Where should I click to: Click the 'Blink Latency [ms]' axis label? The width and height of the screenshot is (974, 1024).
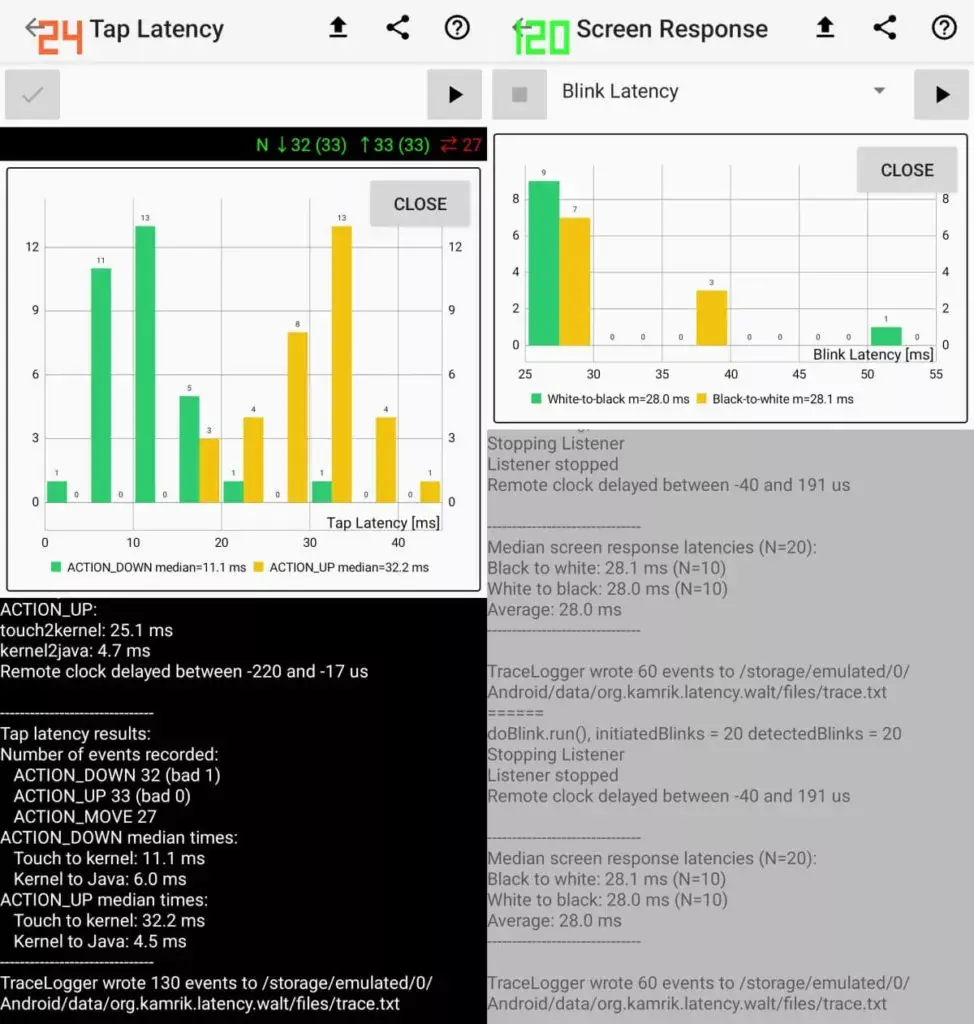[873, 354]
